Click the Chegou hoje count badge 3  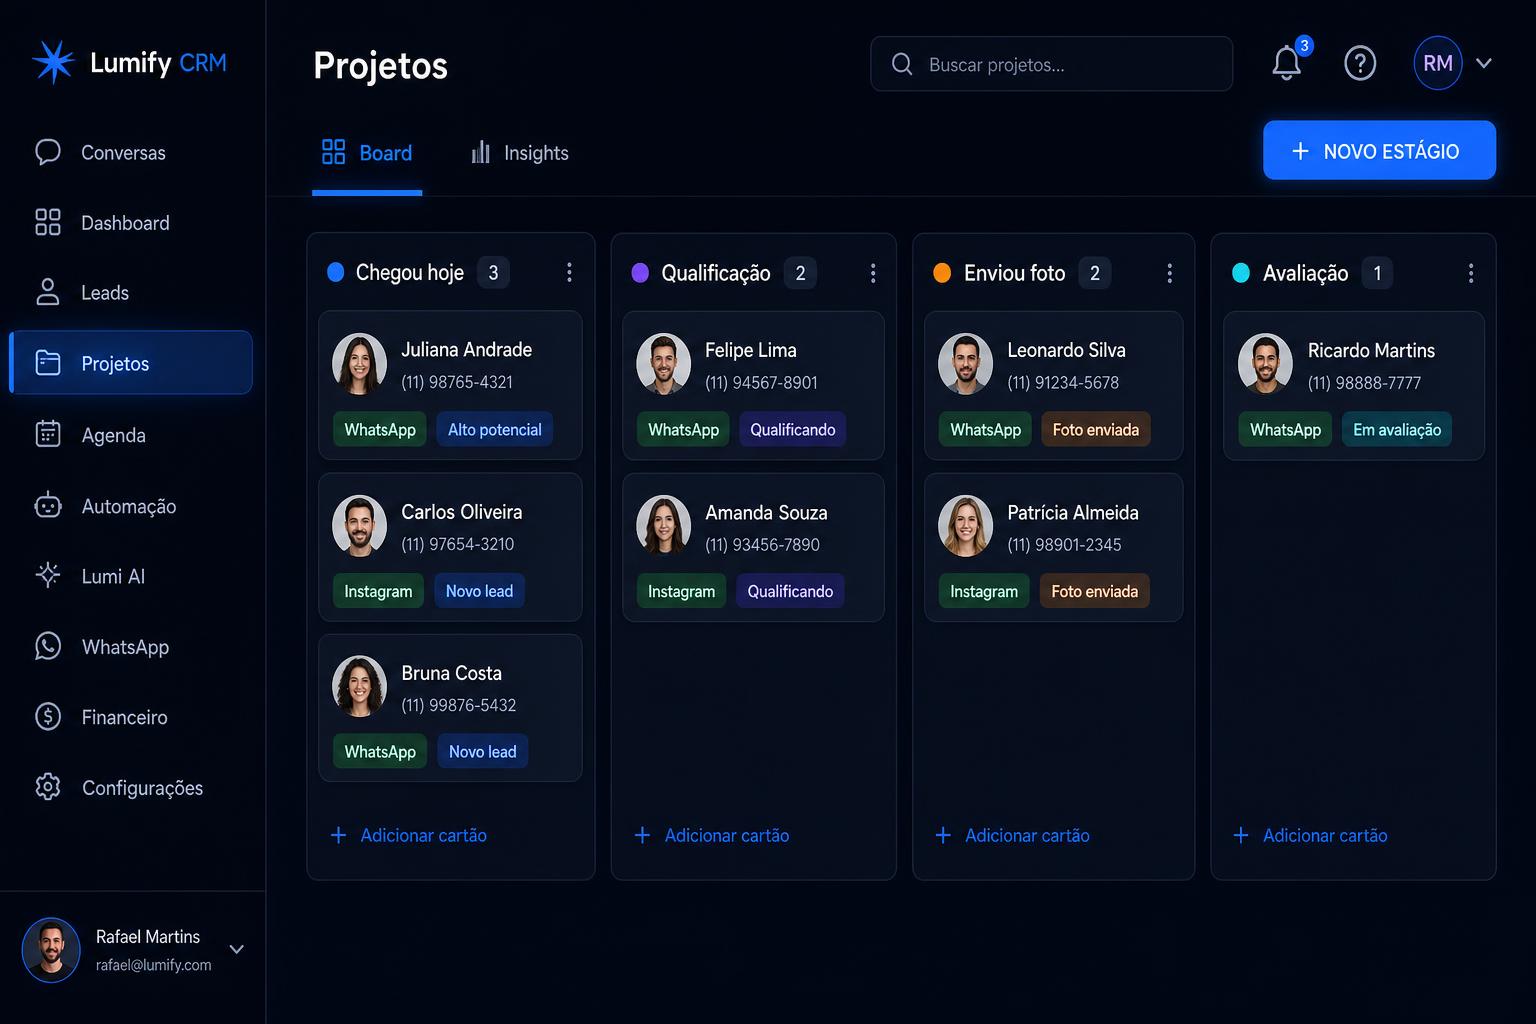coord(493,272)
